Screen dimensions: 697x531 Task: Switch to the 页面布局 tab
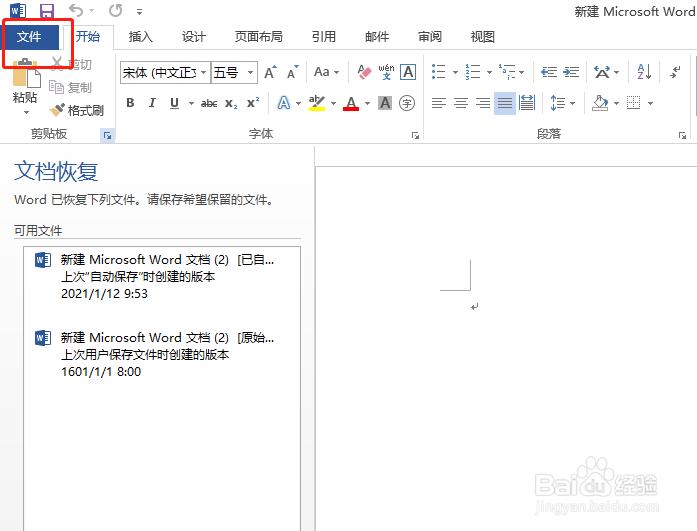click(x=259, y=37)
